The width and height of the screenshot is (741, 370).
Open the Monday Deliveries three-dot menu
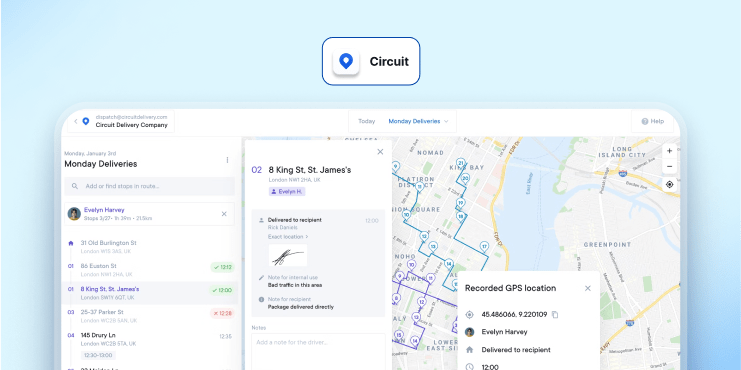pos(227,160)
